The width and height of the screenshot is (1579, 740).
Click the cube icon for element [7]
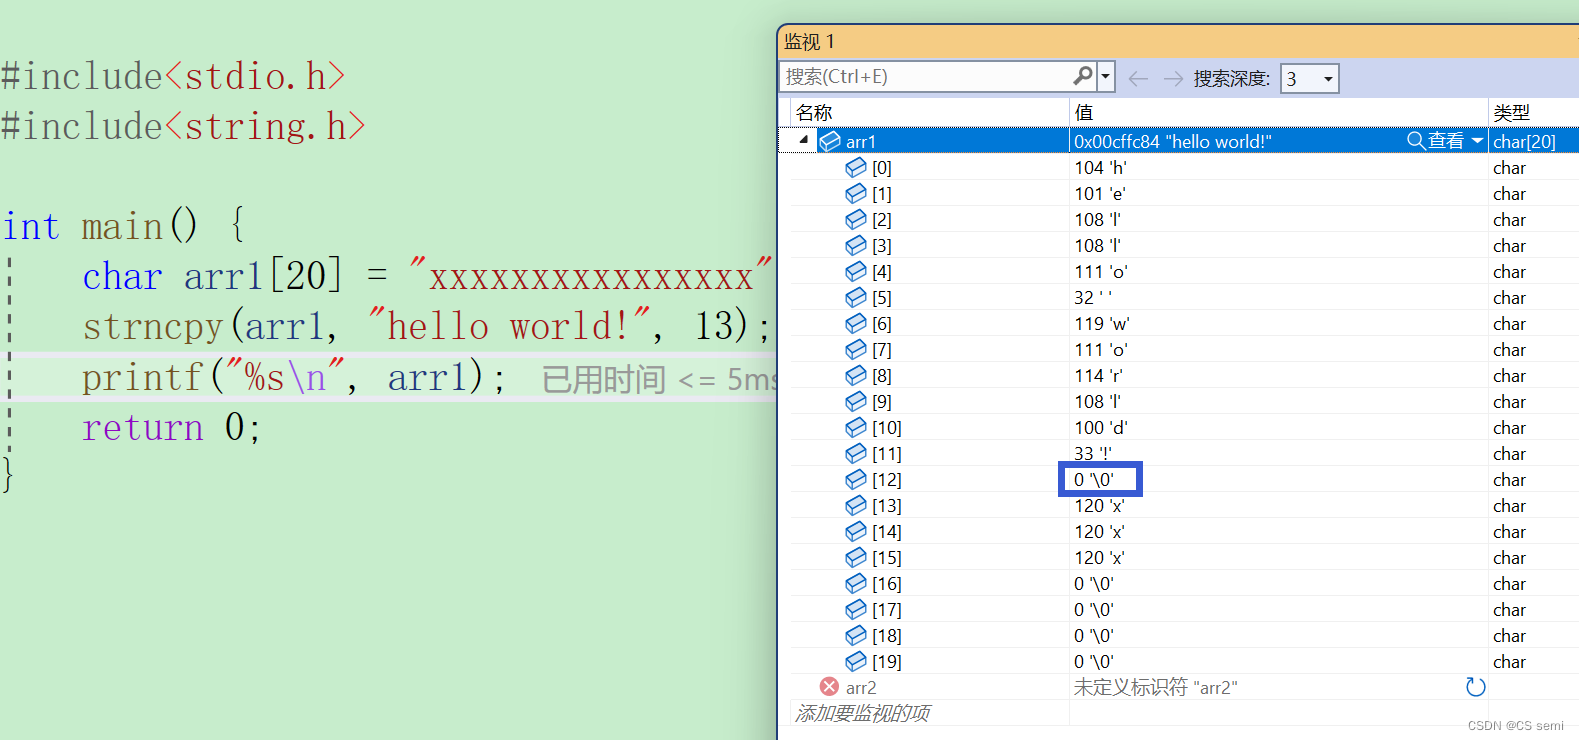856,349
